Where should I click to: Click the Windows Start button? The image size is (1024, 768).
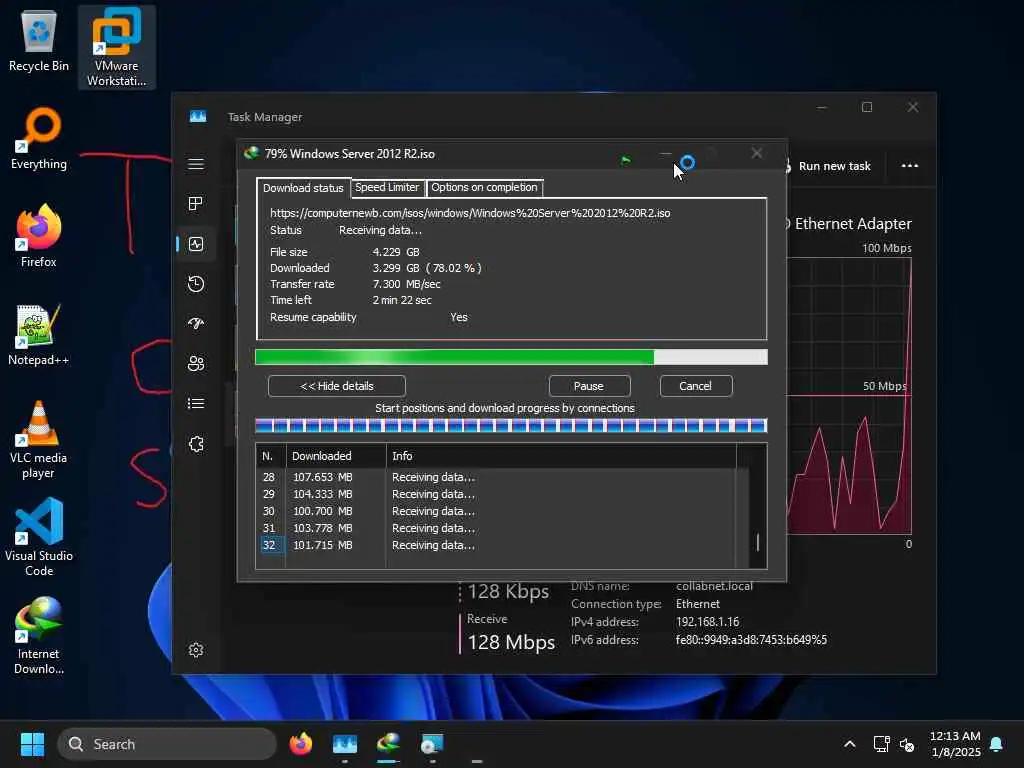point(32,744)
